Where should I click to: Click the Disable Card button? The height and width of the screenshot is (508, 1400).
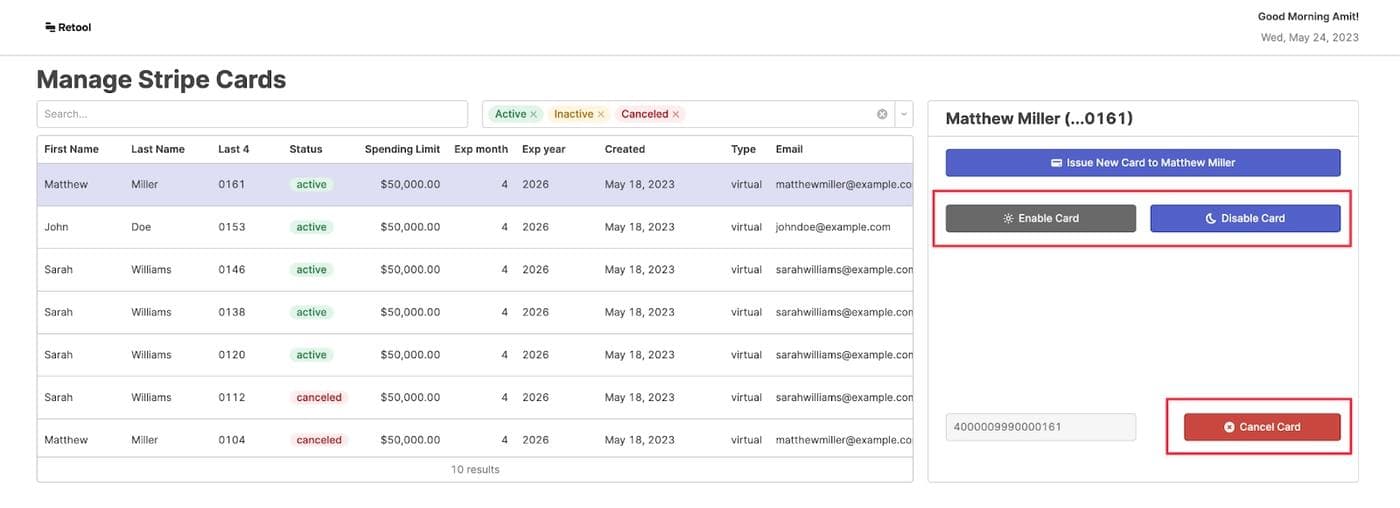tap(1244, 218)
